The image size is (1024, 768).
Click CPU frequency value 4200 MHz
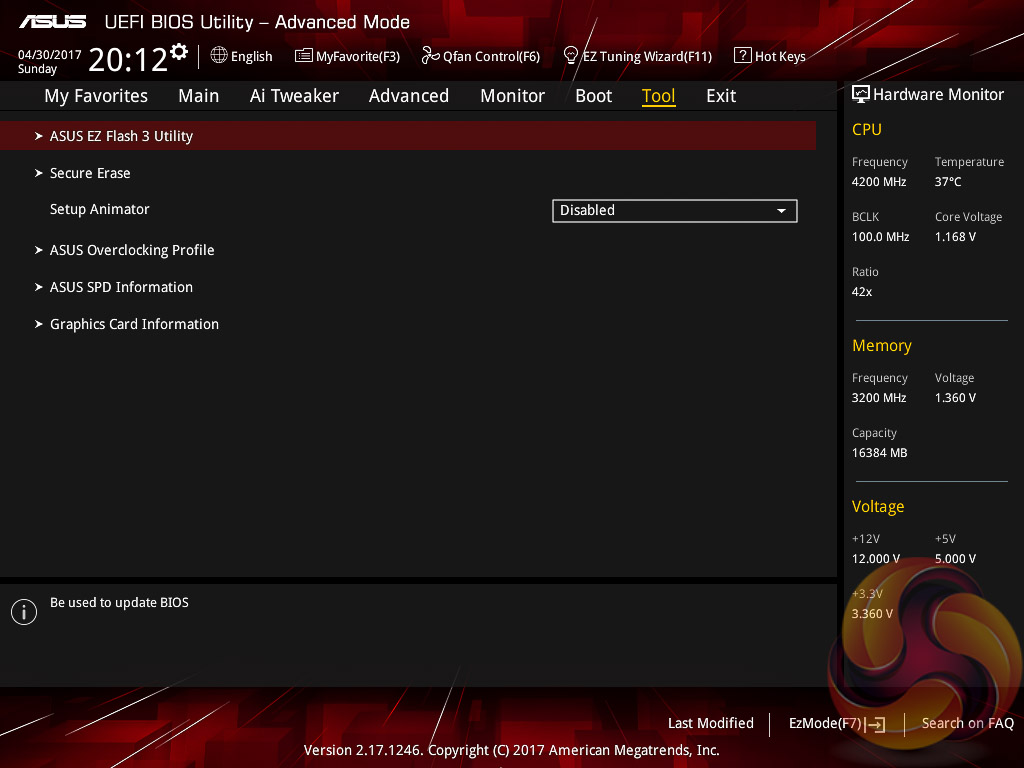(x=879, y=182)
